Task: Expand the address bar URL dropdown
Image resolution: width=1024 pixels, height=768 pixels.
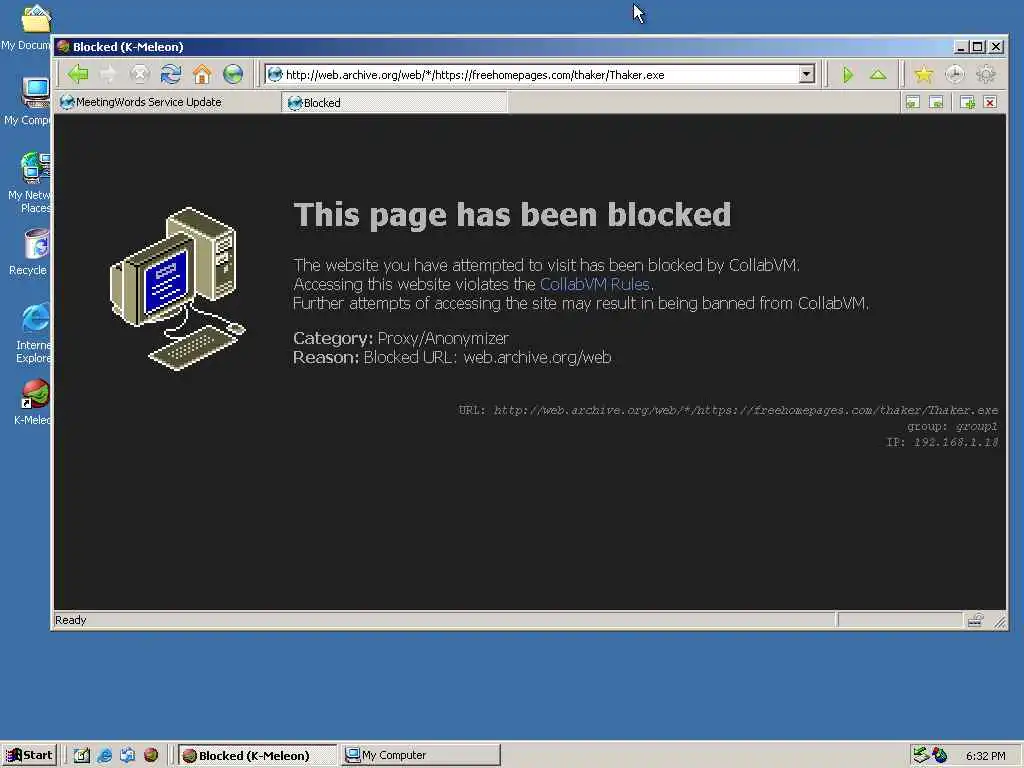Action: coord(807,74)
